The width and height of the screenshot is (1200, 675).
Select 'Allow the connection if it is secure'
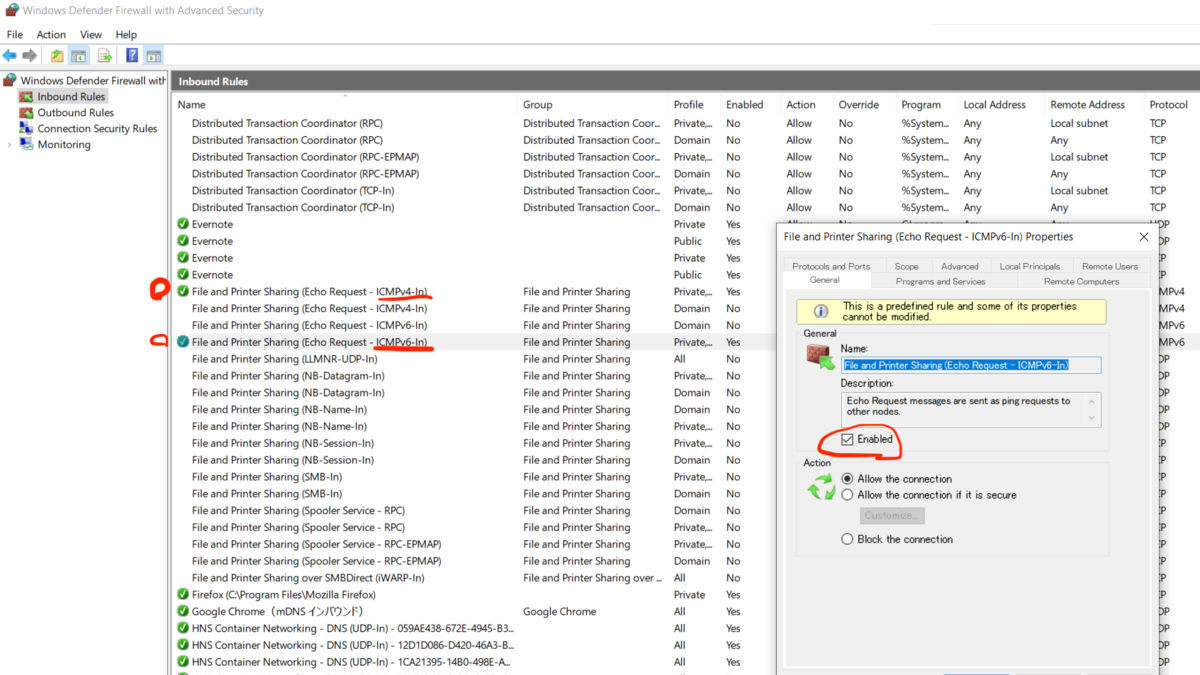[x=848, y=495]
